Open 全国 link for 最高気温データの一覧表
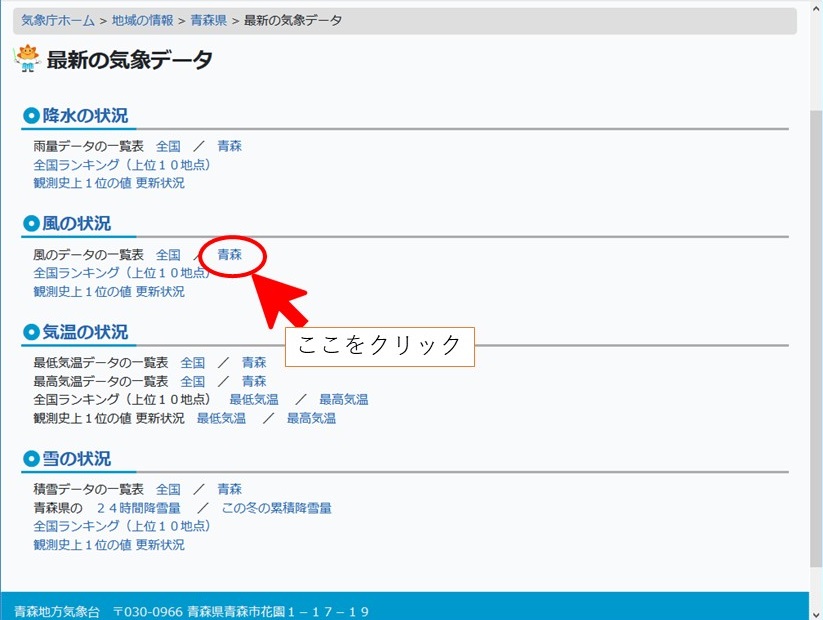The width and height of the screenshot is (823, 620). (193, 381)
